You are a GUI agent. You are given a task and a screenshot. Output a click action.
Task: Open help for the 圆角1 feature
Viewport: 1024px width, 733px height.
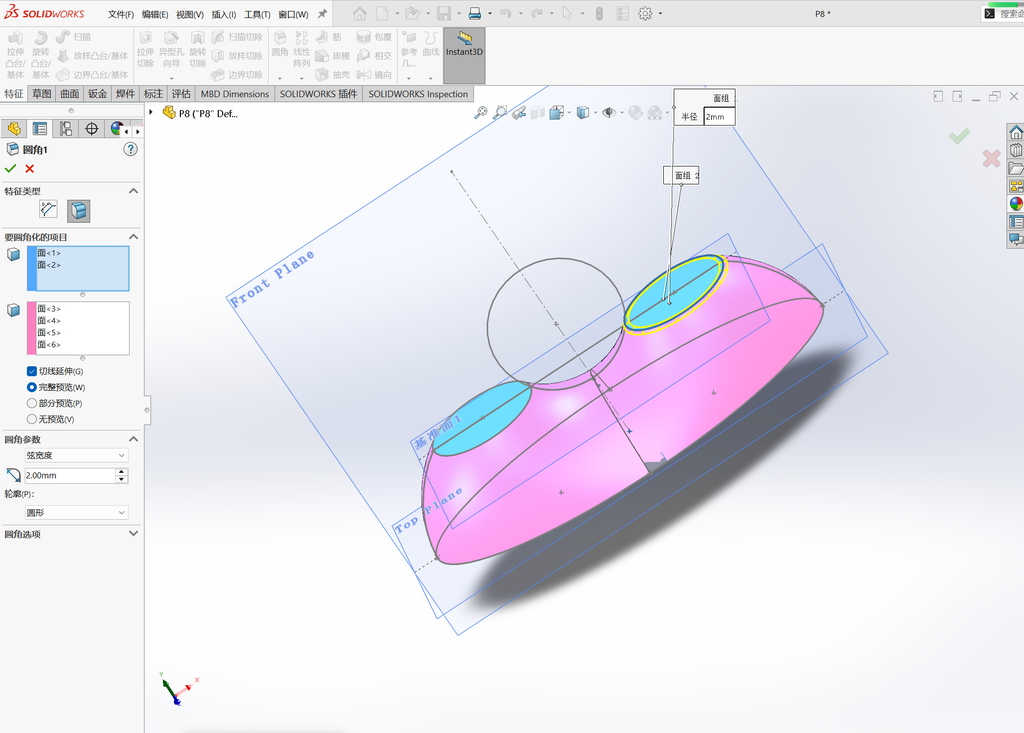point(131,150)
